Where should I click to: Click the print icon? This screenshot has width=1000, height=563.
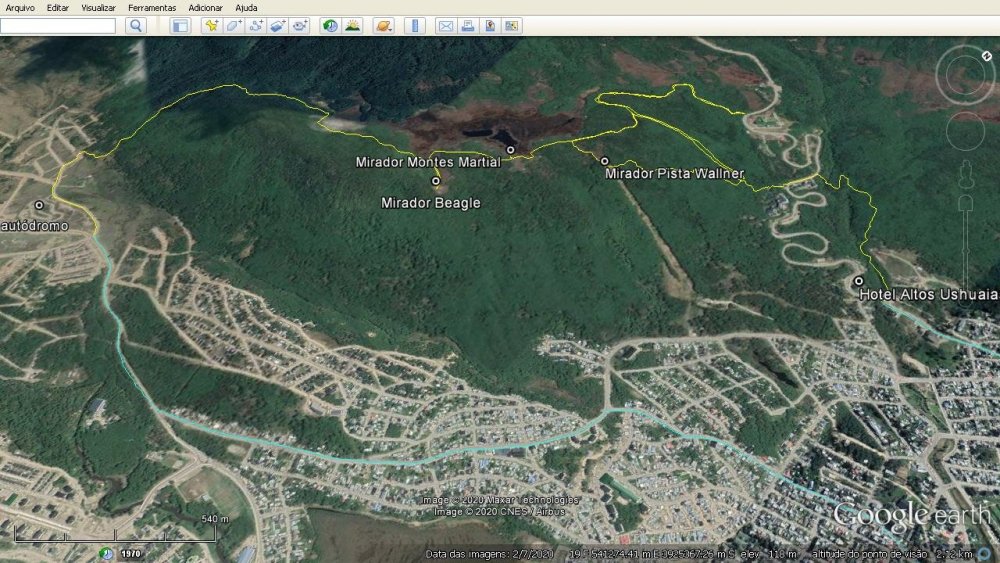(468, 26)
